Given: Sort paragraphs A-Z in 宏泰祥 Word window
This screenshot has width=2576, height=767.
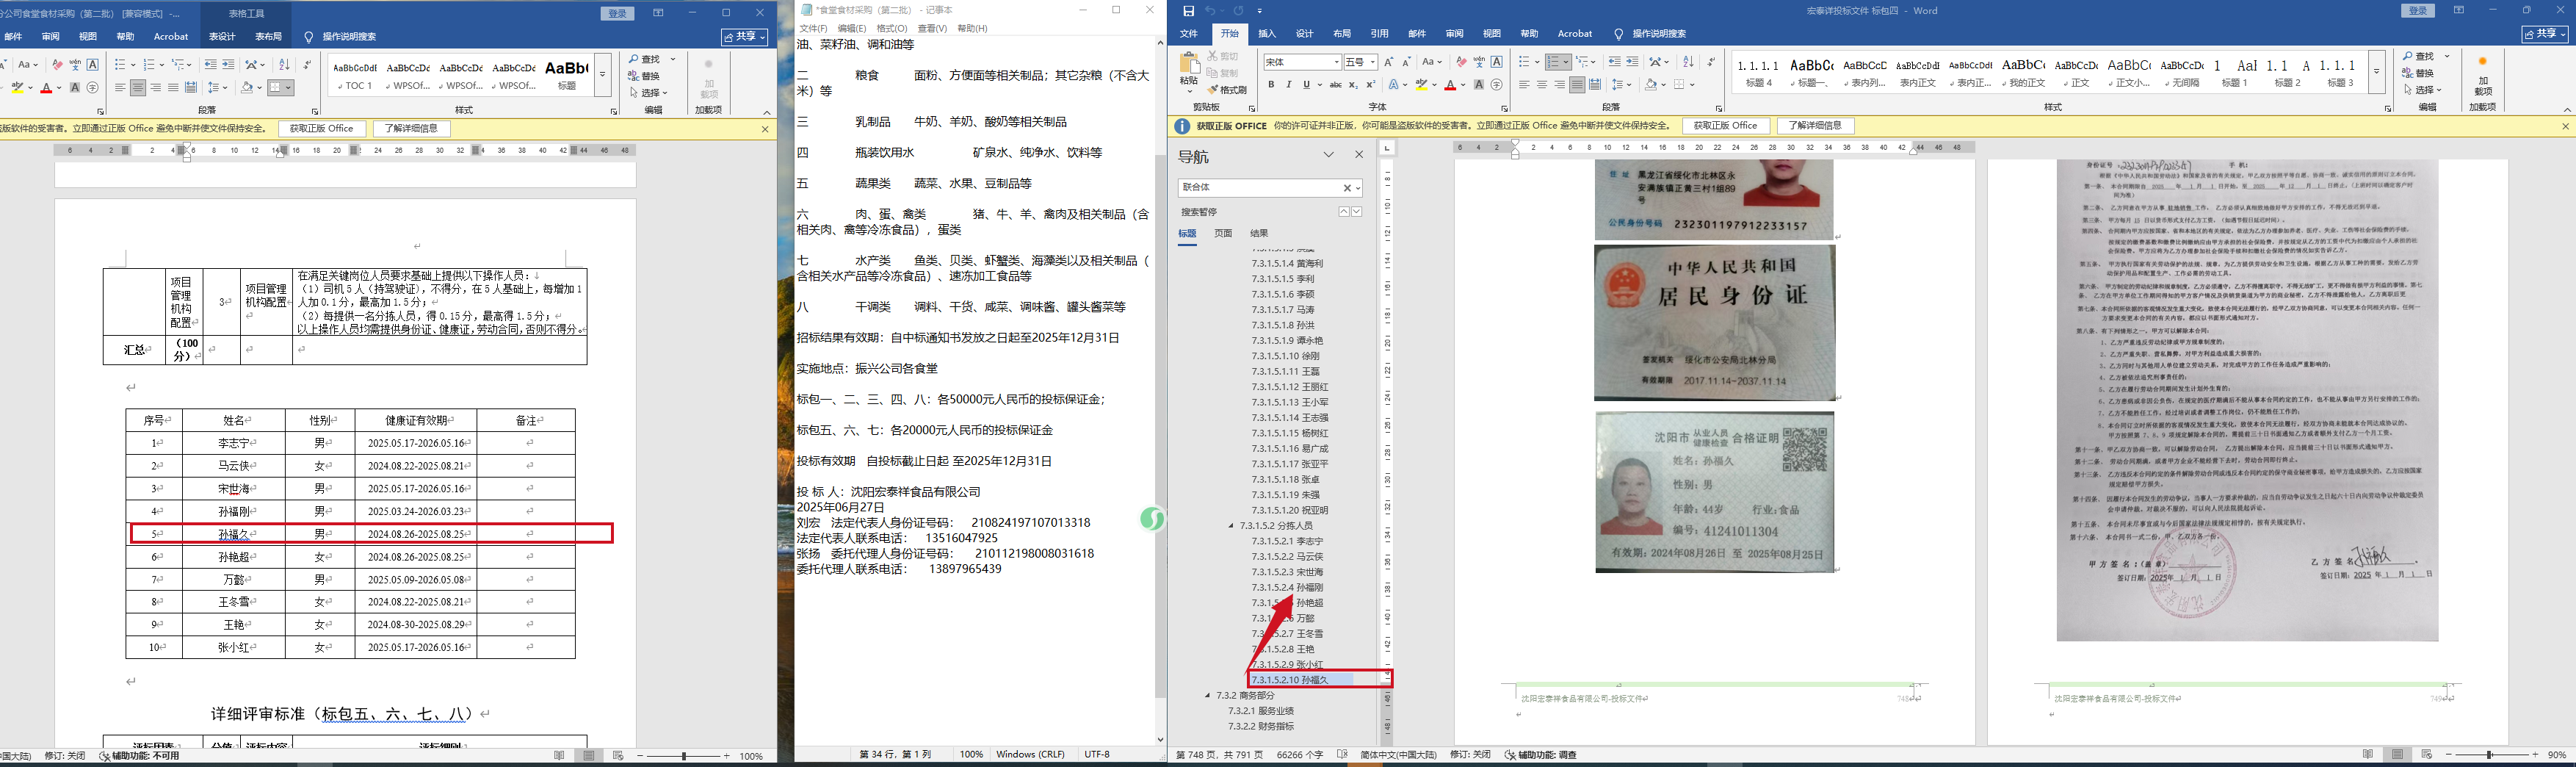Looking at the screenshot, I should point(1689,62).
